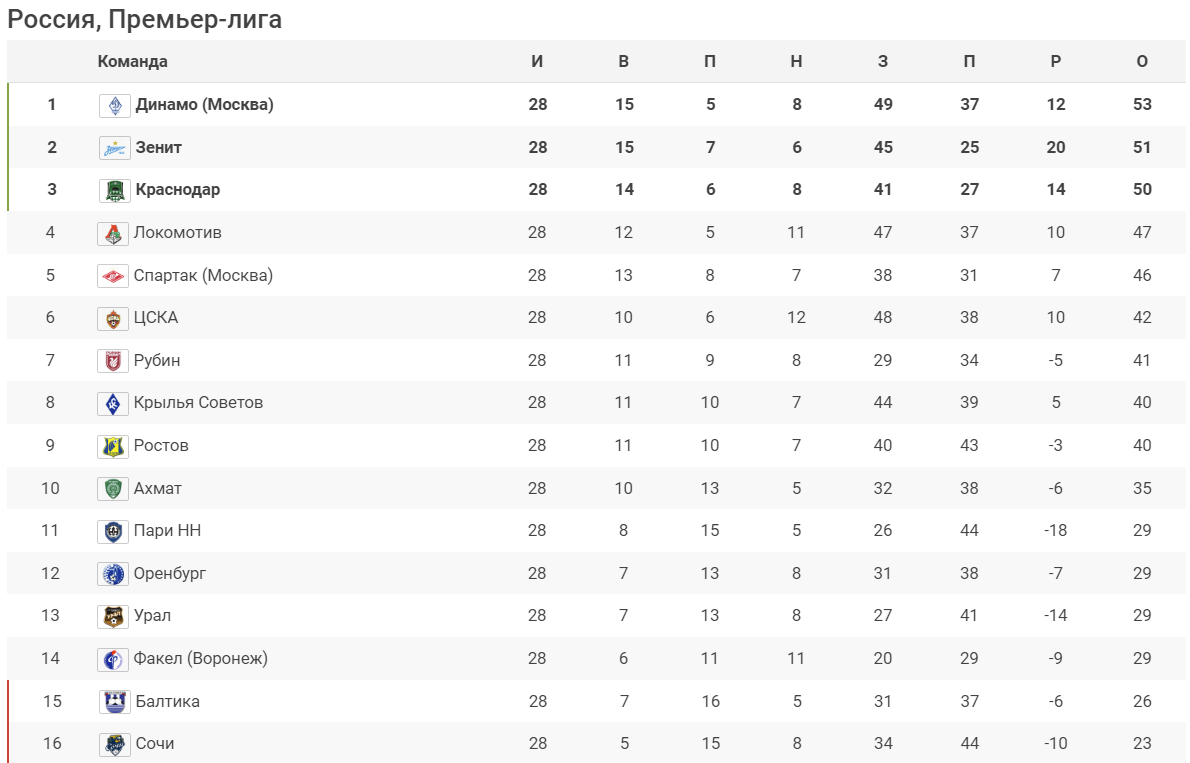Click the Ростов club logo
Image resolution: width=1190 pixels, height=763 pixels.
[x=113, y=446]
